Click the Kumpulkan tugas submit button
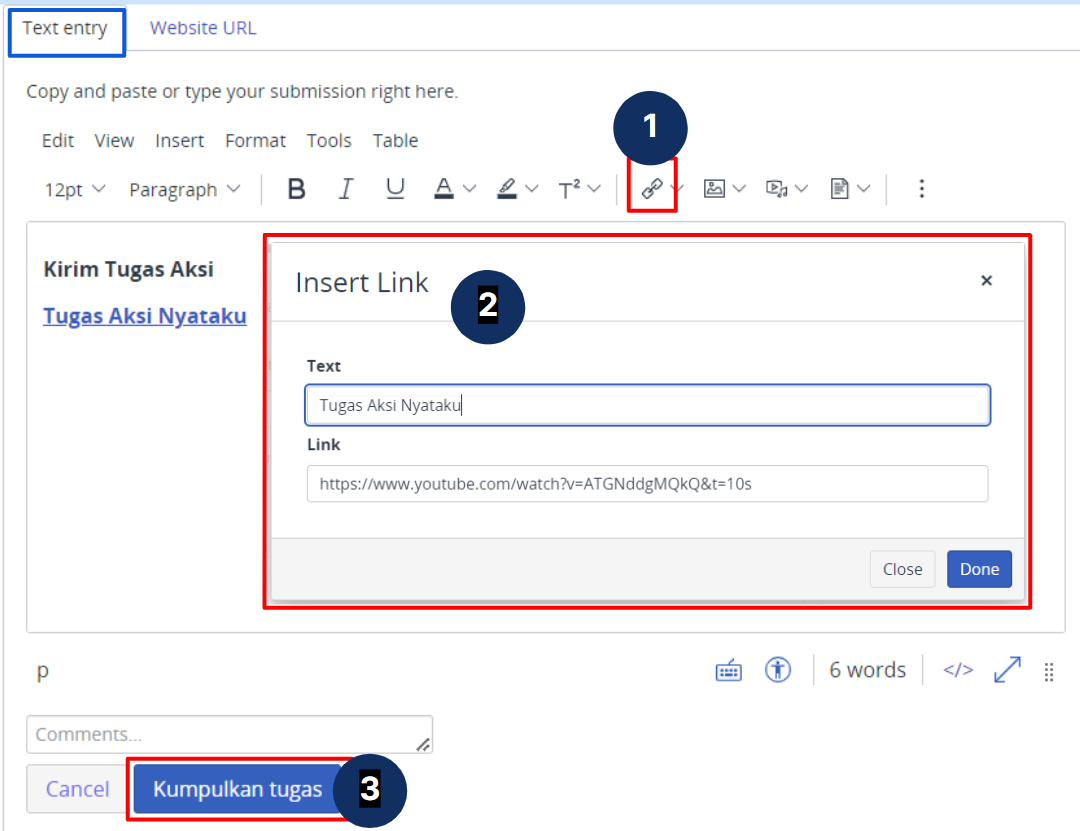Screen dimensions: 1080x831 click(238, 790)
